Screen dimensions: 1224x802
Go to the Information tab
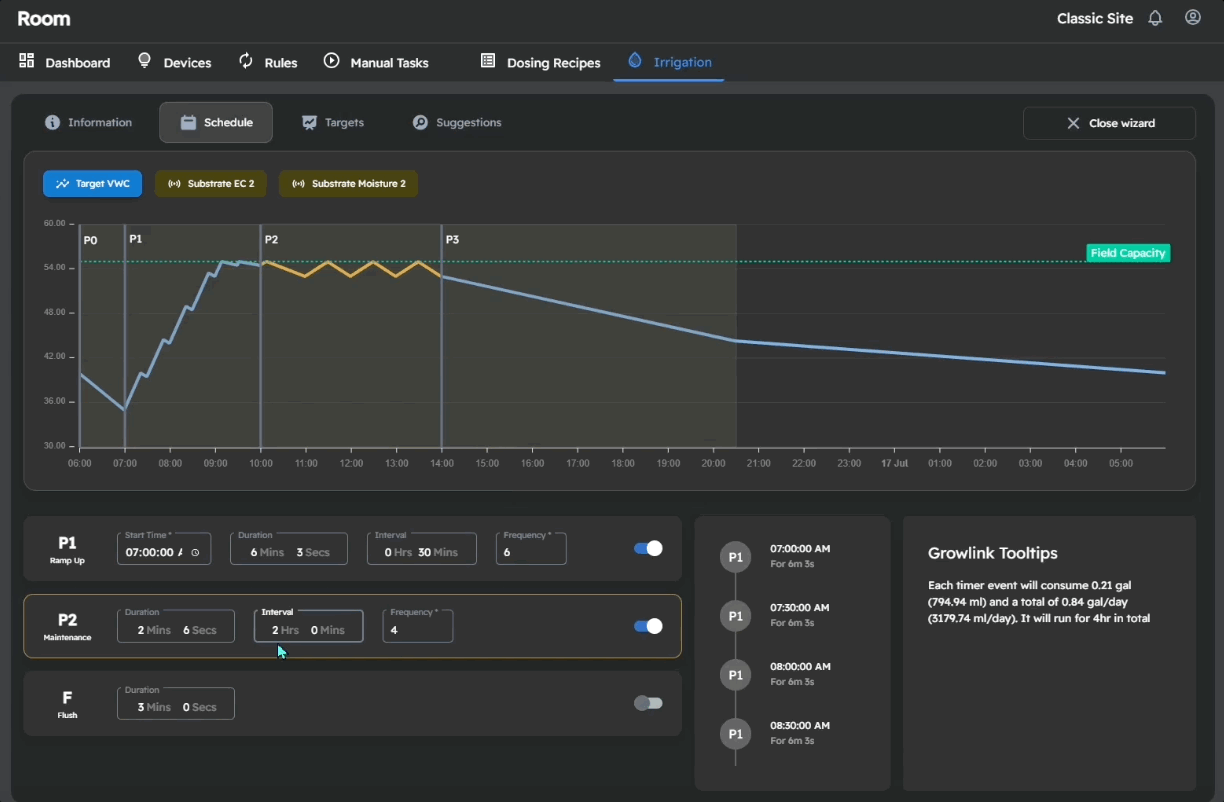pos(88,123)
